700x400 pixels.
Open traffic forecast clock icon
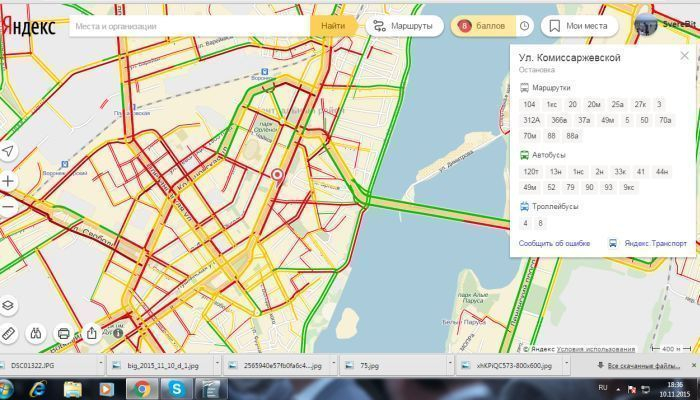(524, 25)
